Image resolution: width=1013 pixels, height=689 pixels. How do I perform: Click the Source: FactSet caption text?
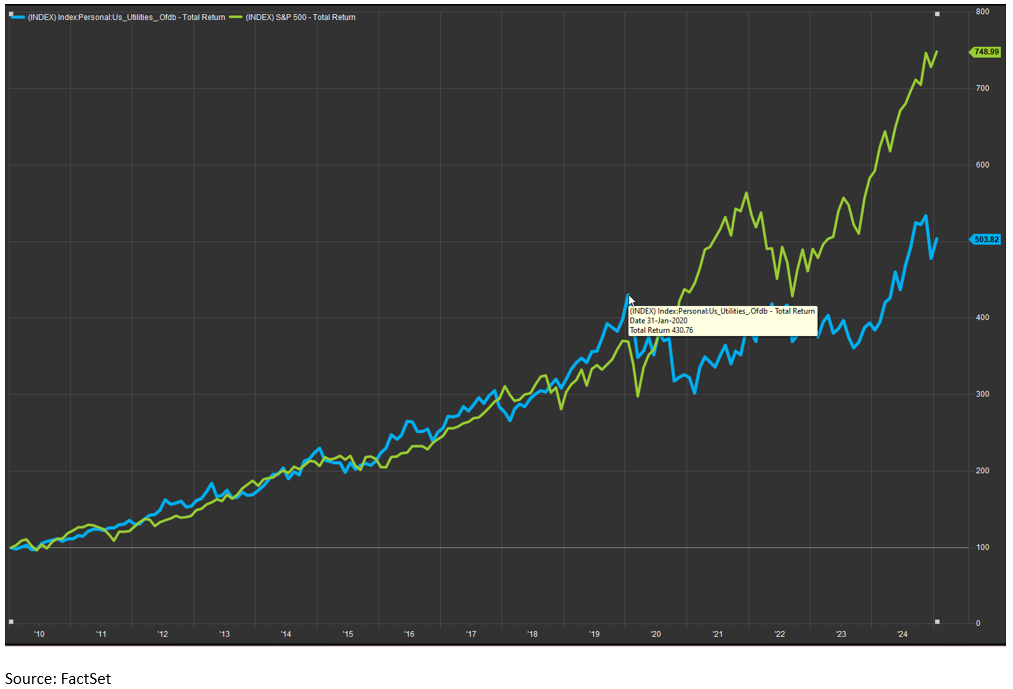pos(58,678)
